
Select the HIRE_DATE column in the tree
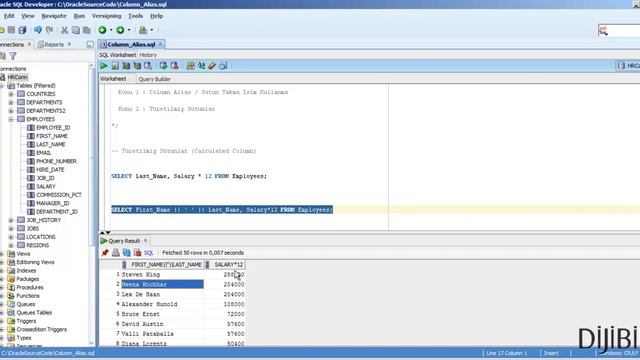[x=50, y=169]
